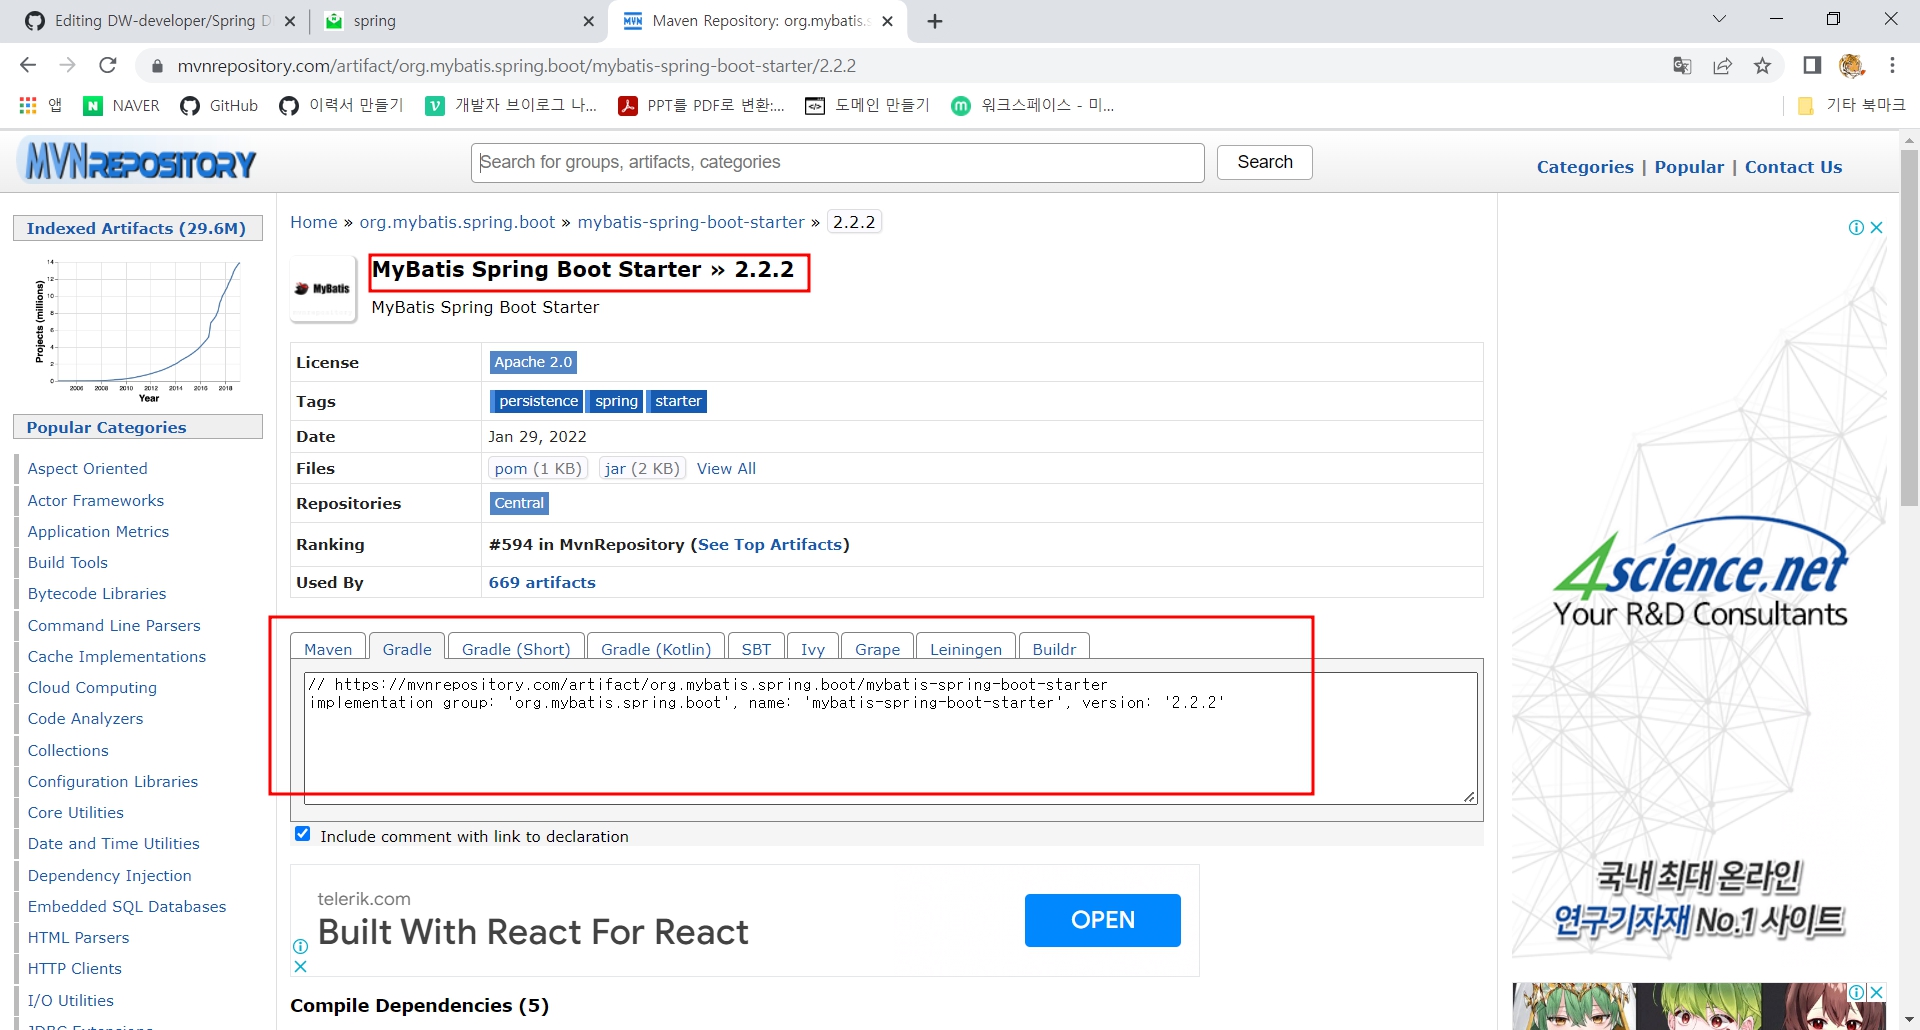Select the Gradle (Short) tab
1920x1030 pixels.
tap(516, 648)
